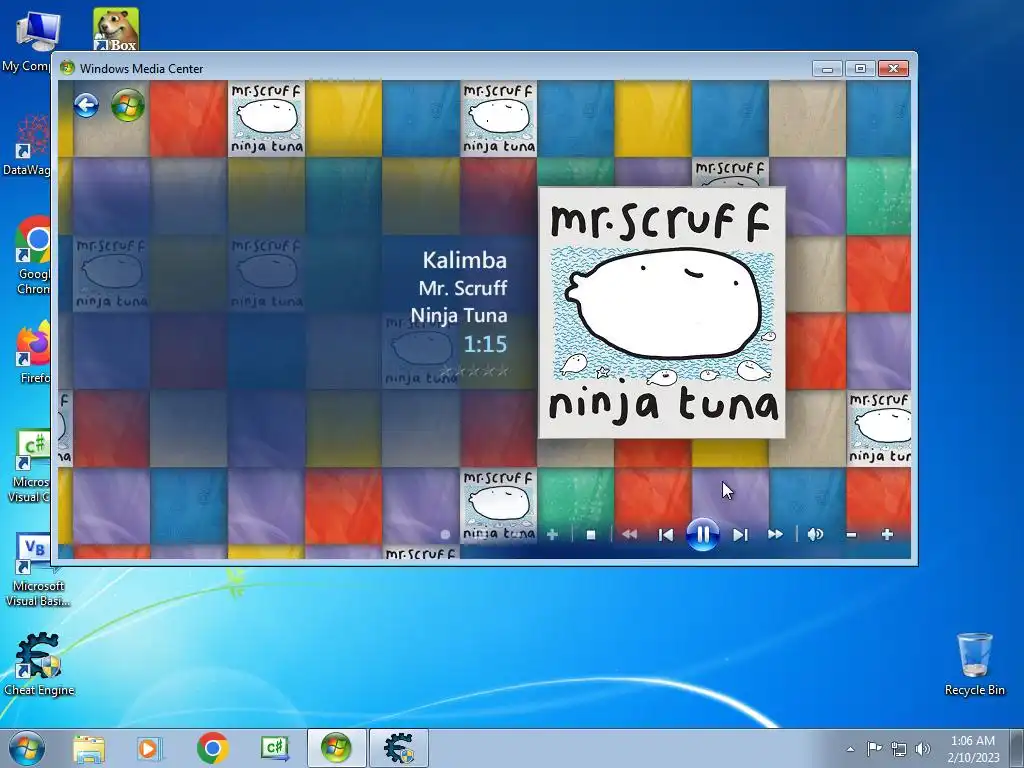
Task: Set the star rating under the time
Action: (x=475, y=372)
